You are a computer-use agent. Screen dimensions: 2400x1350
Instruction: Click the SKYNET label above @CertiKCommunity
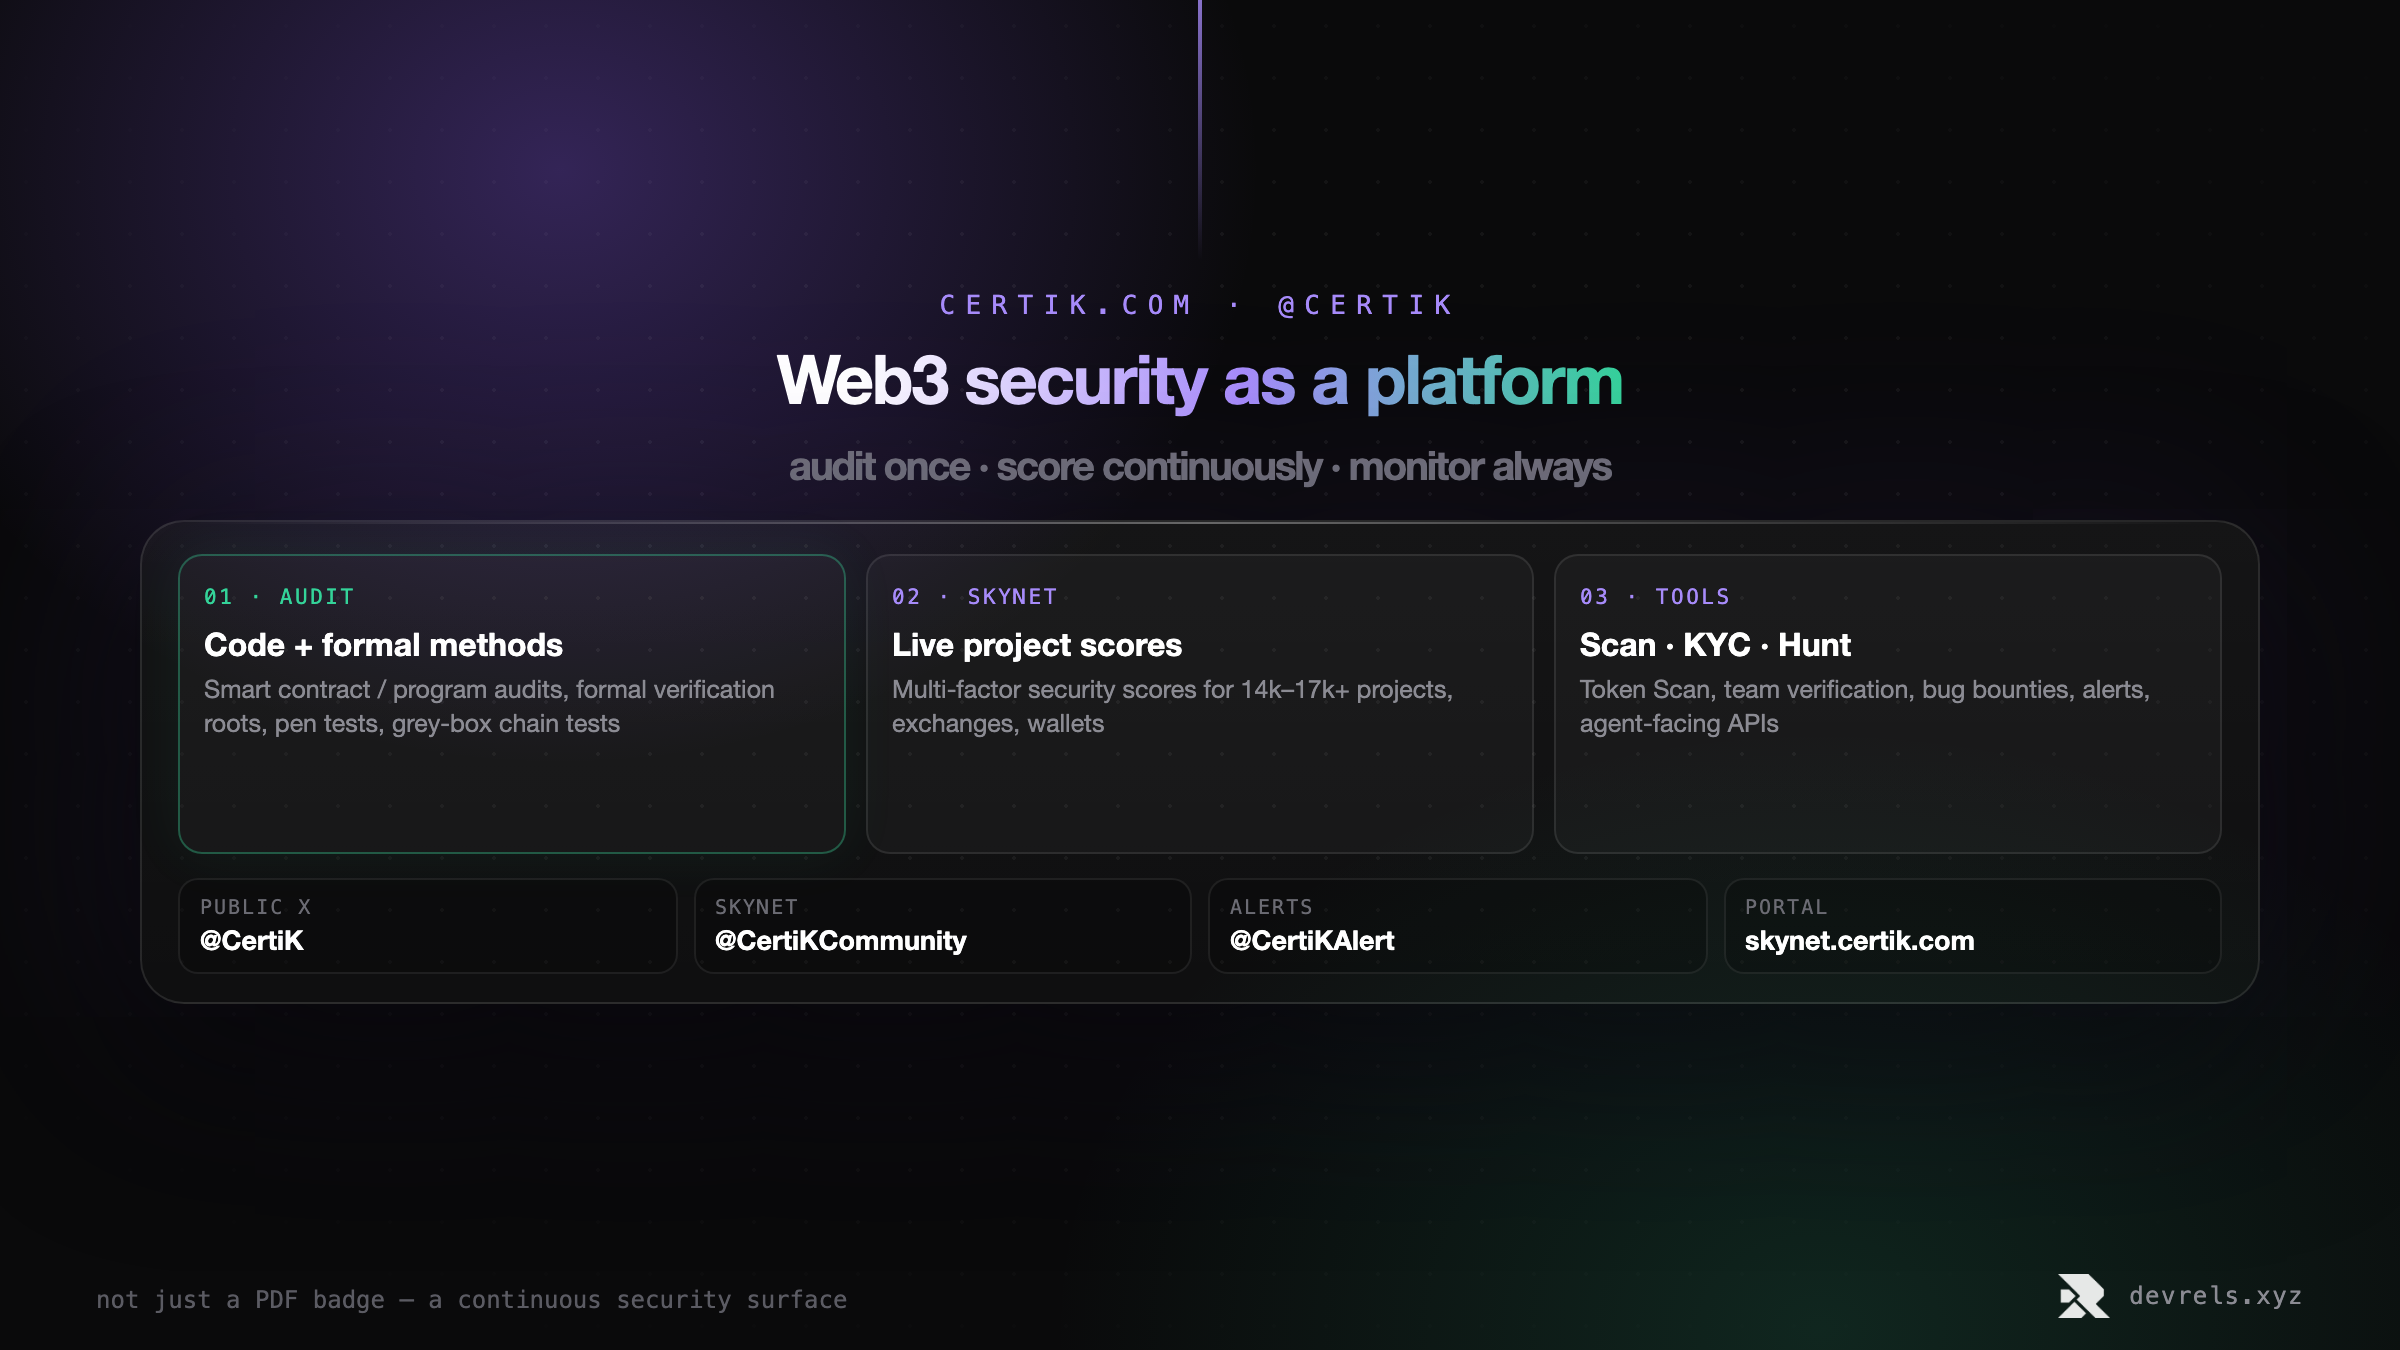tap(756, 907)
